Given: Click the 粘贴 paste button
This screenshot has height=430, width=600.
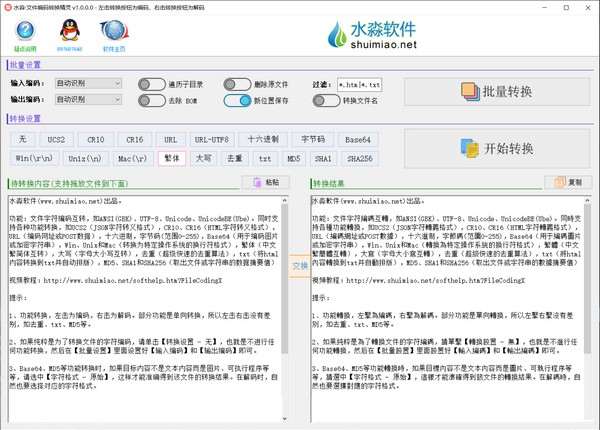Looking at the screenshot, I should [x=266, y=183].
